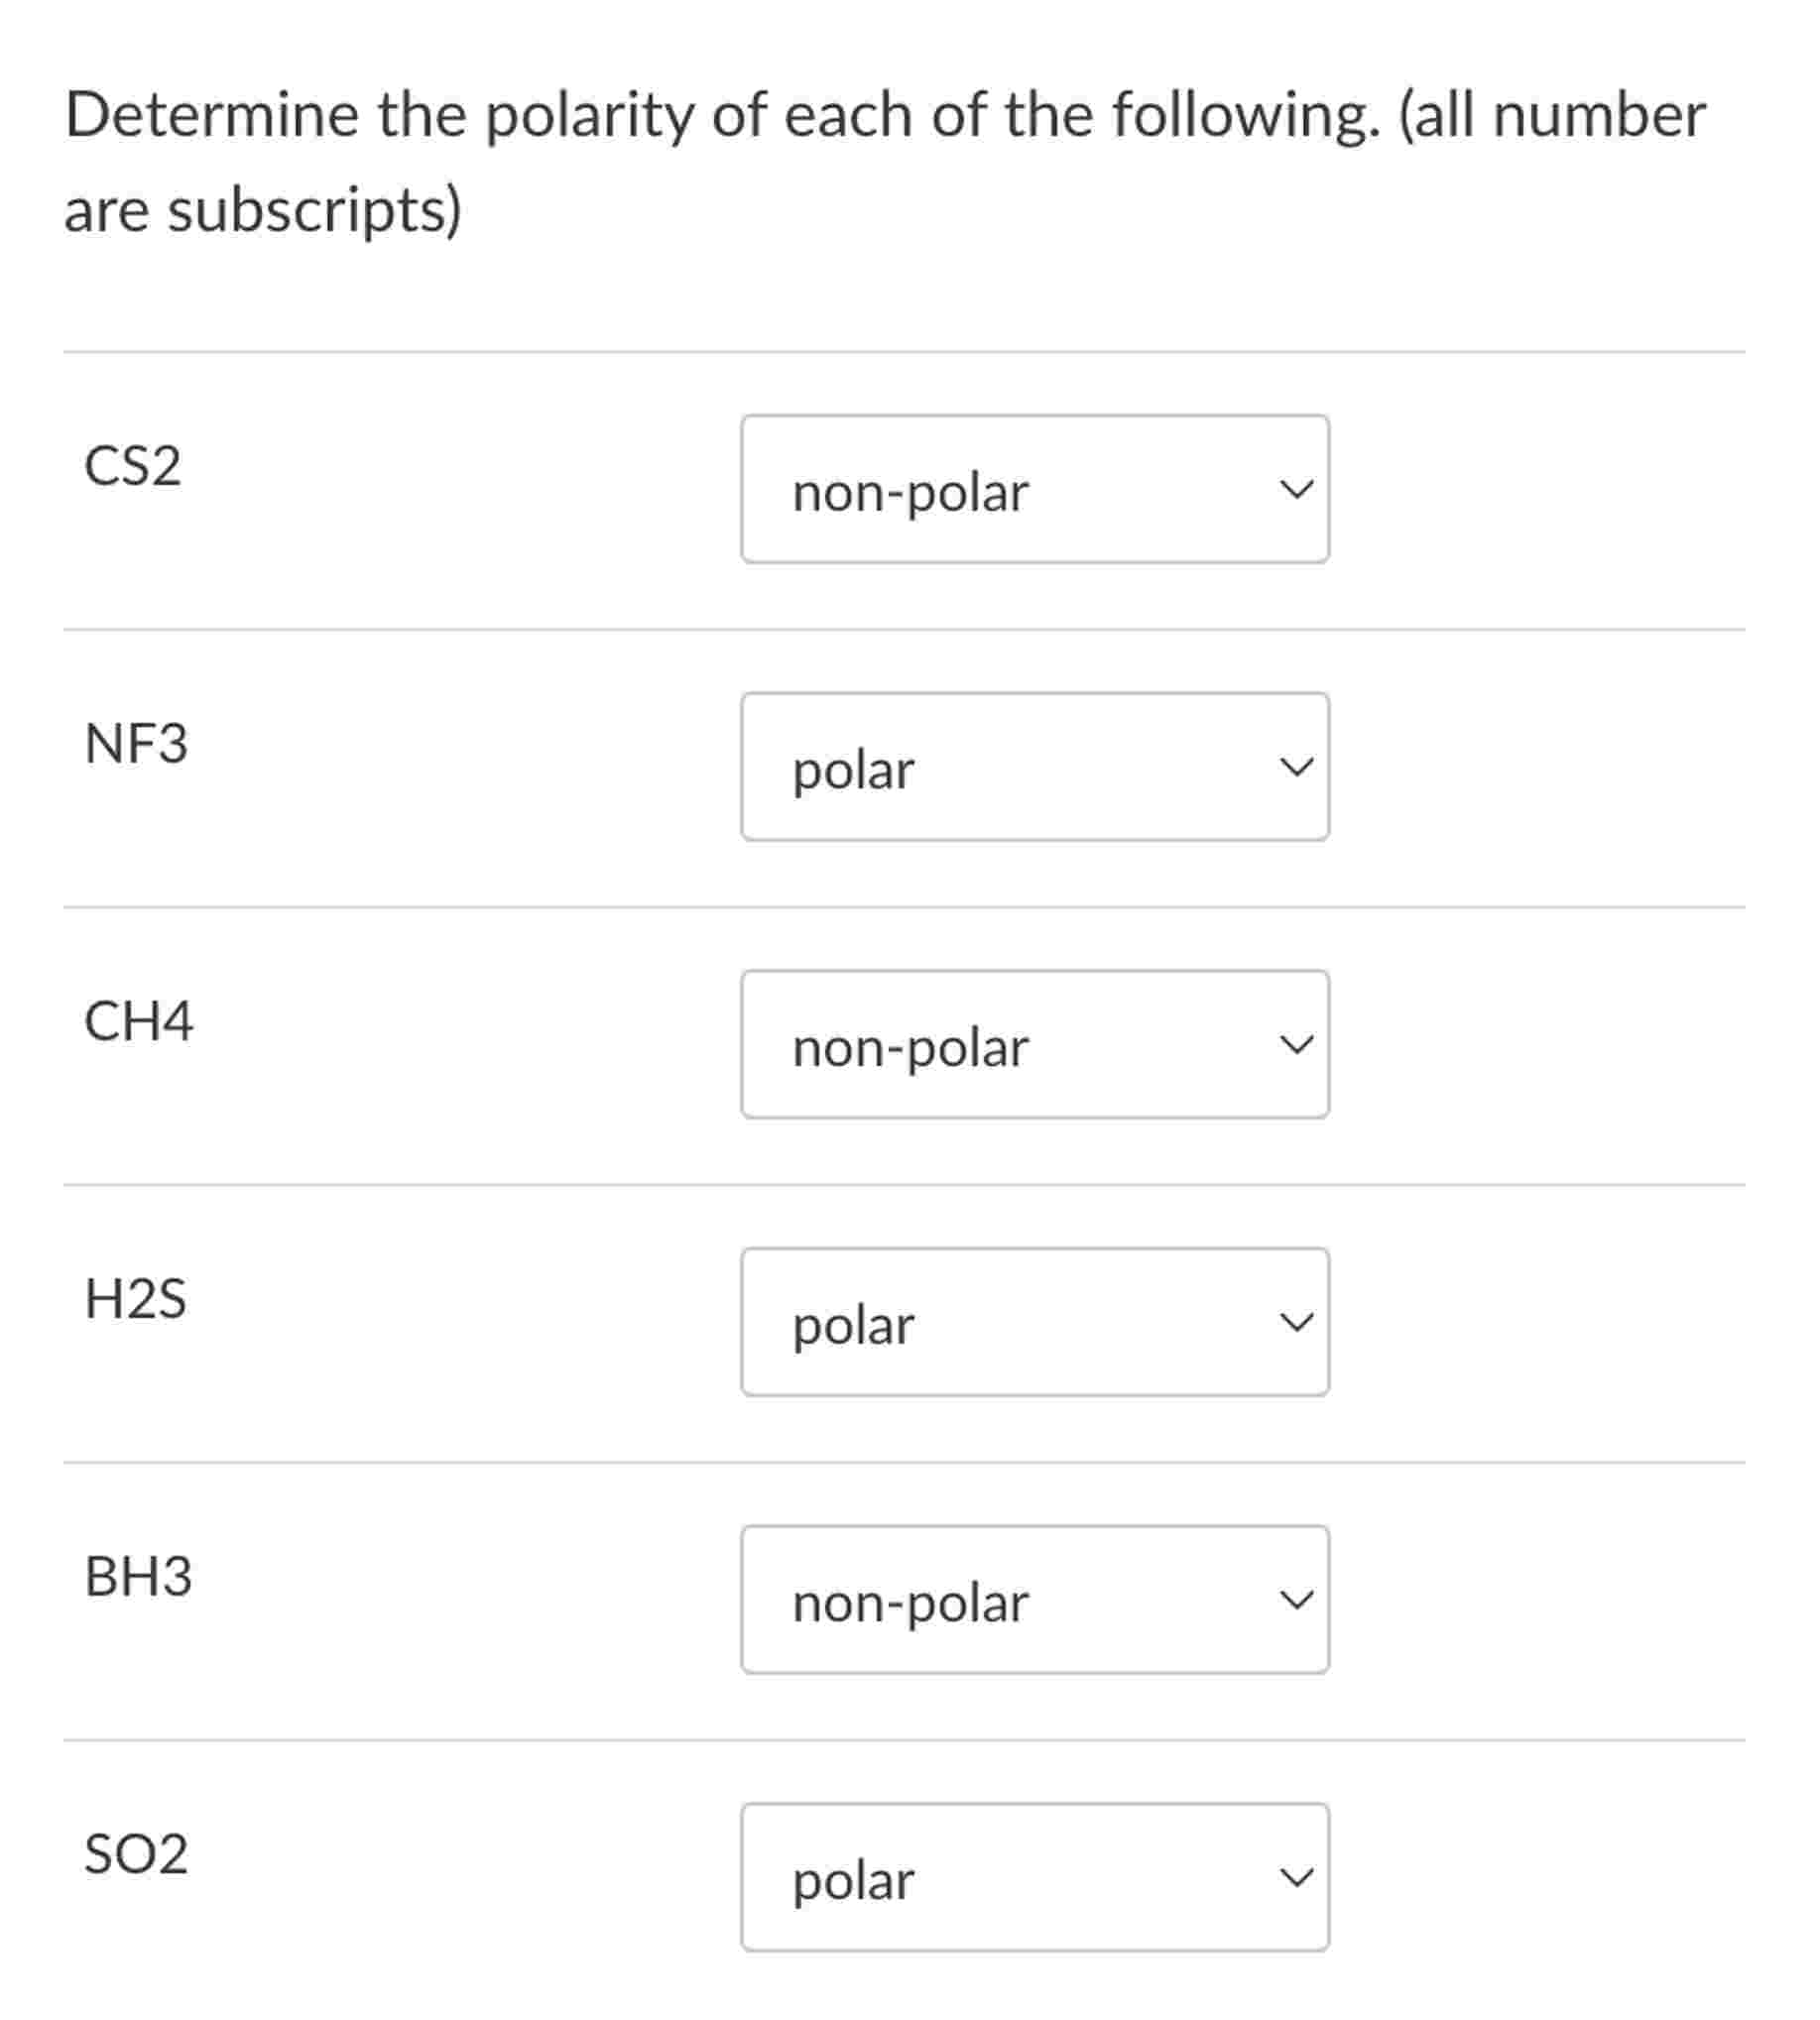This screenshot has height=2020, width=1820.
Task: Open the SO2 polarity dropdown
Action: [x=1035, y=1879]
